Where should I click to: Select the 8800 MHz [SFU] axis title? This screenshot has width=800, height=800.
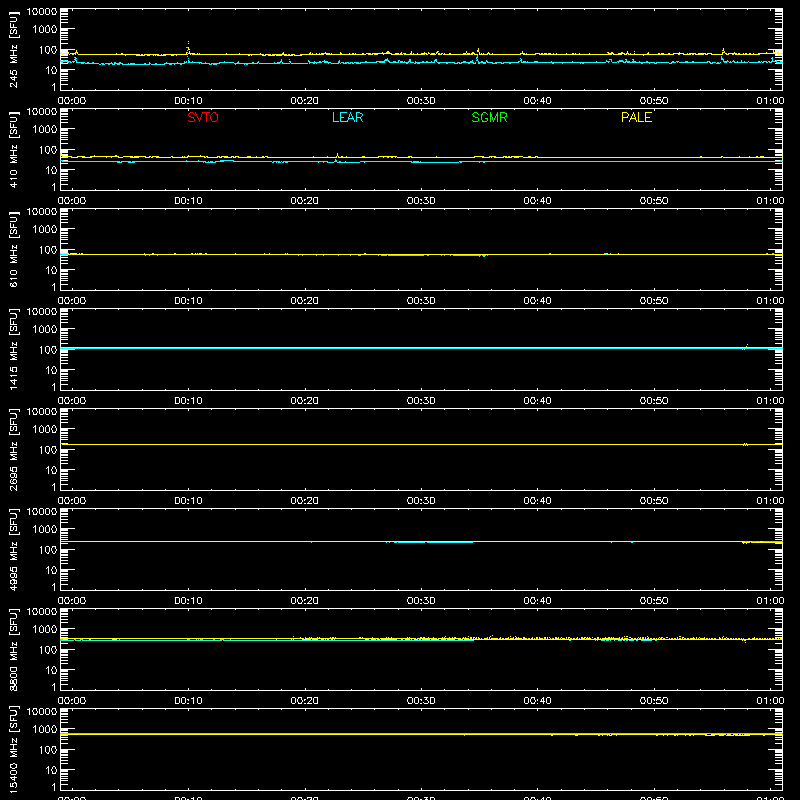(14, 649)
